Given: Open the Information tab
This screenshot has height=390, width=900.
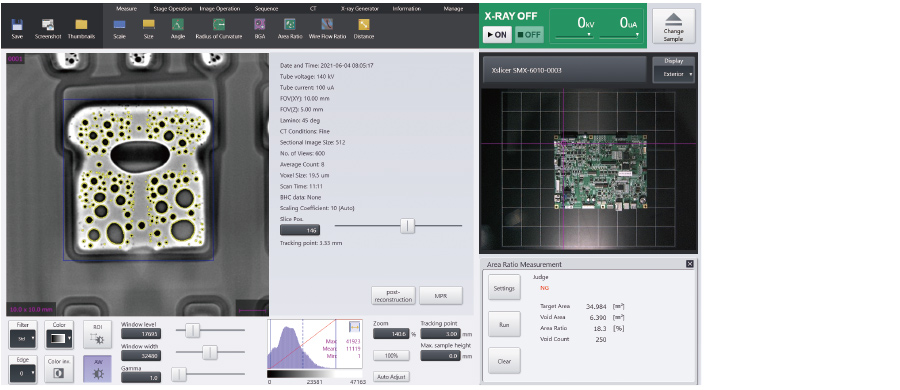Looking at the screenshot, I should tap(406, 9).
